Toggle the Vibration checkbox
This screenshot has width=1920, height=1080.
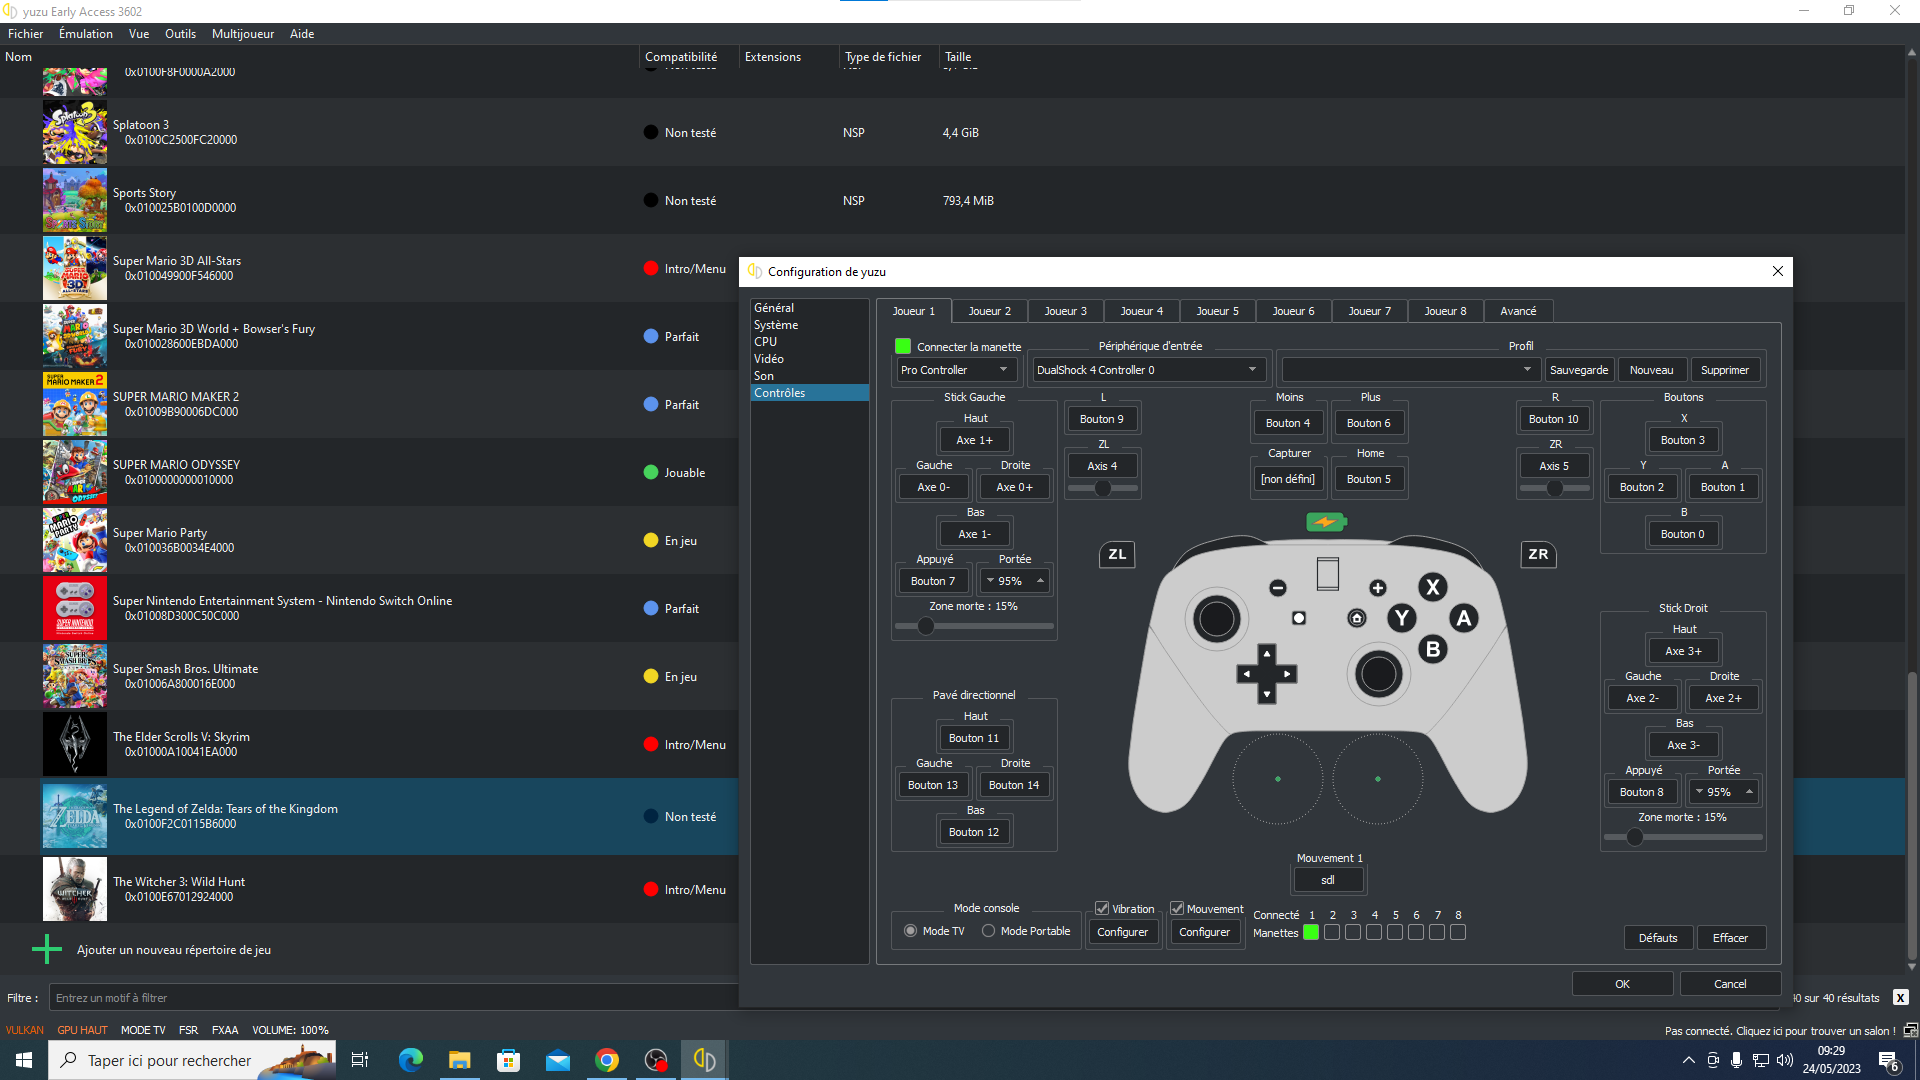click(1102, 908)
